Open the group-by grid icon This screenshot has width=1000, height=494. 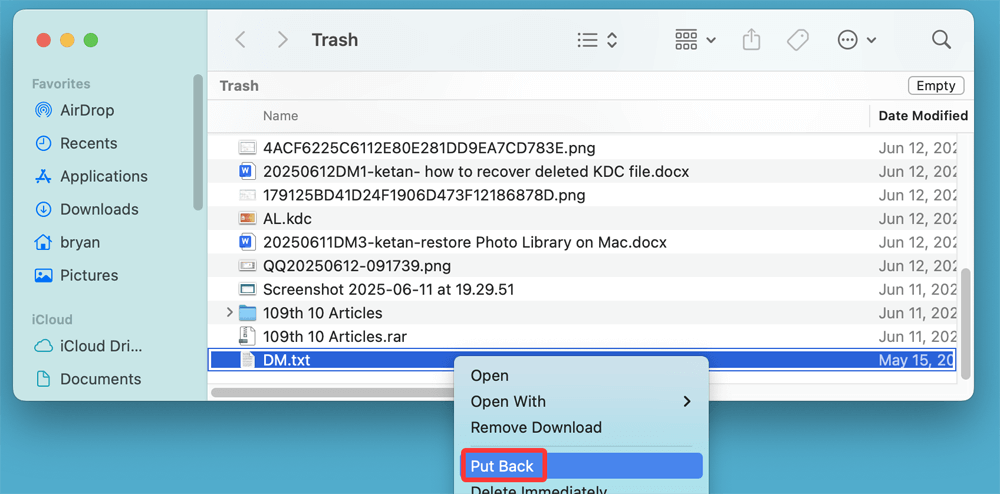pos(686,40)
